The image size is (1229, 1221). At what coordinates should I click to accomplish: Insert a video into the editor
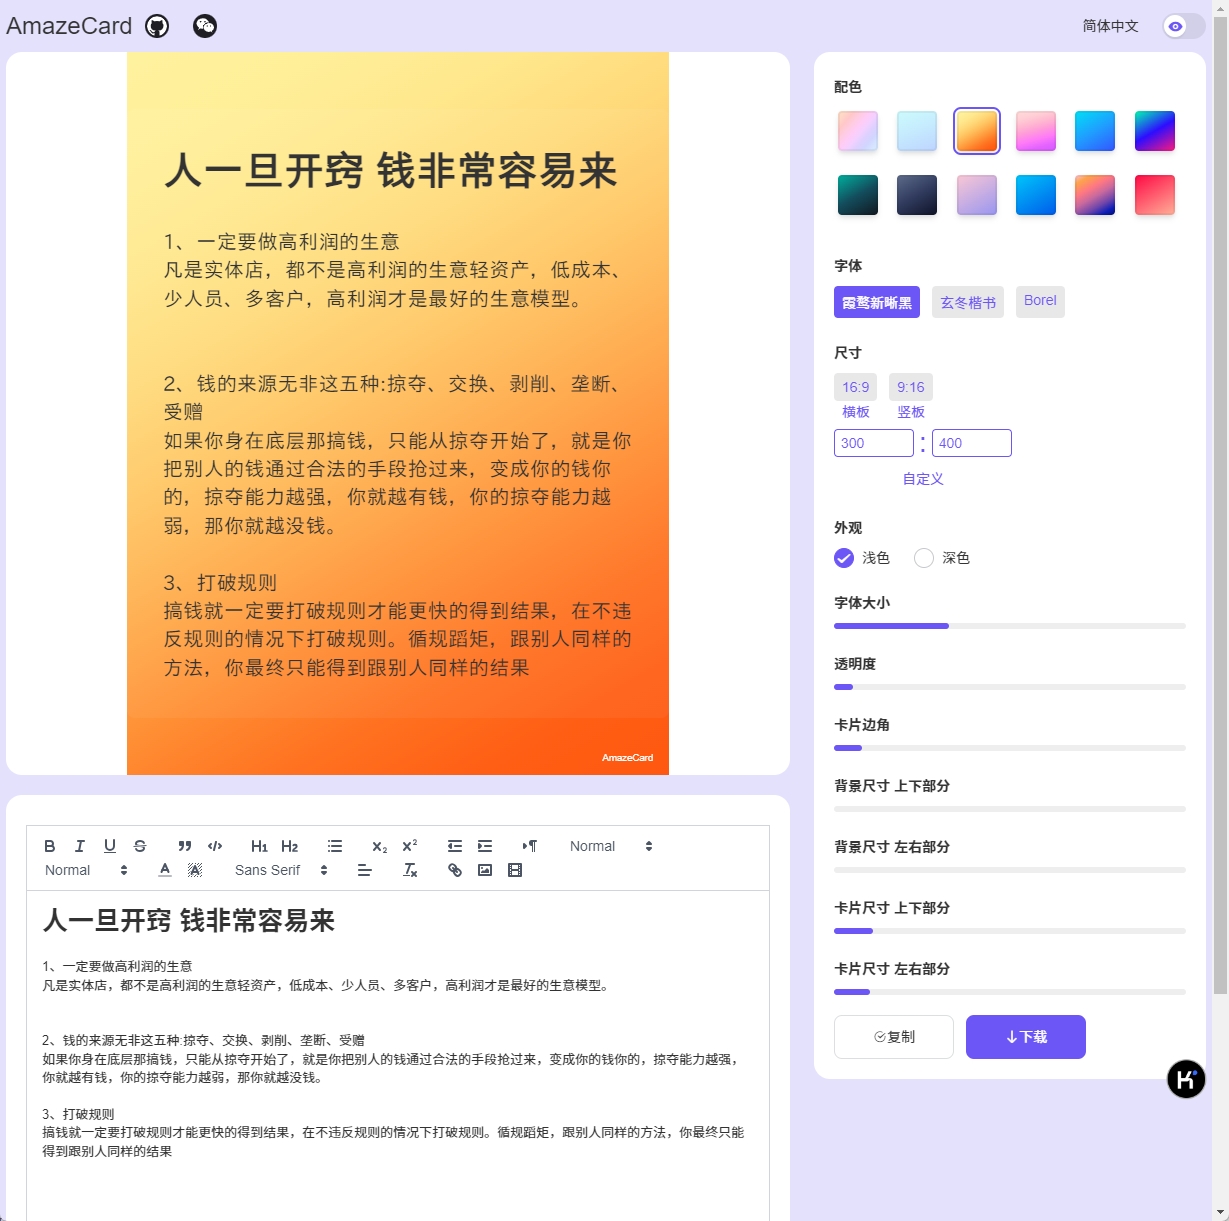[515, 870]
